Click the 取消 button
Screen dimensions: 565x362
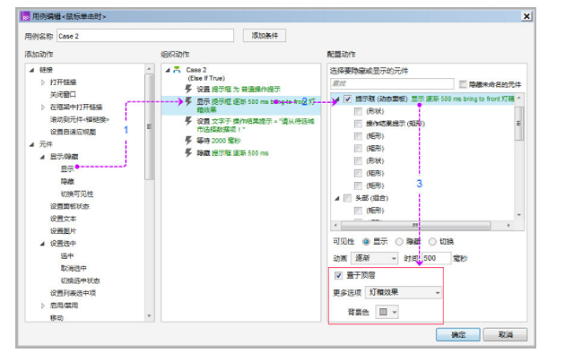pos(505,335)
